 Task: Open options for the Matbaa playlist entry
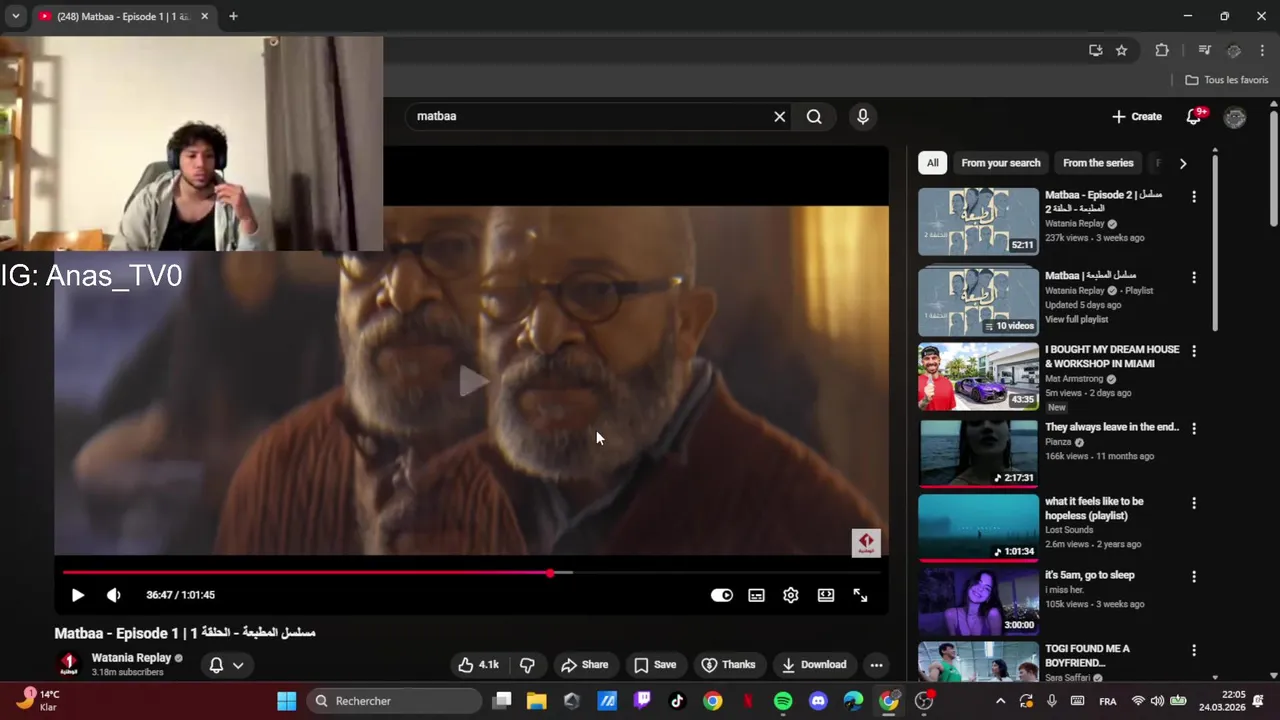pos(1193,277)
